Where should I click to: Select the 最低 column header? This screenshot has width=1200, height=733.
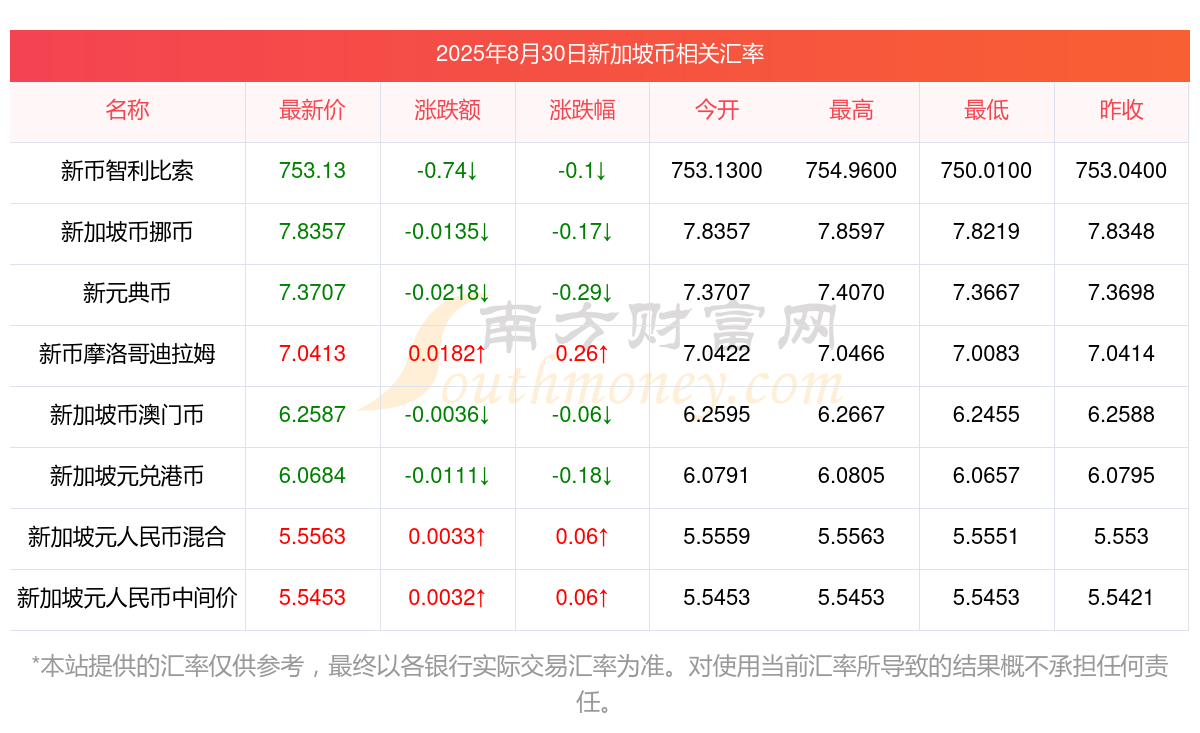click(986, 111)
